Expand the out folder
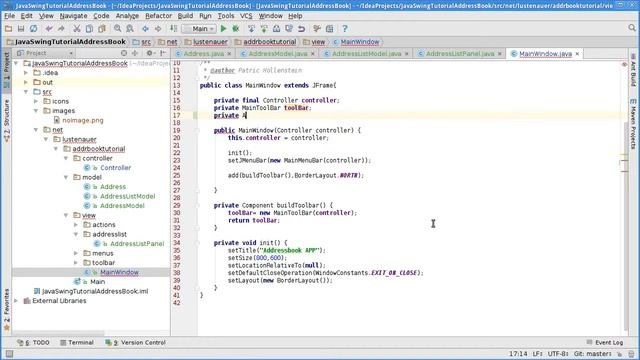 (26, 82)
